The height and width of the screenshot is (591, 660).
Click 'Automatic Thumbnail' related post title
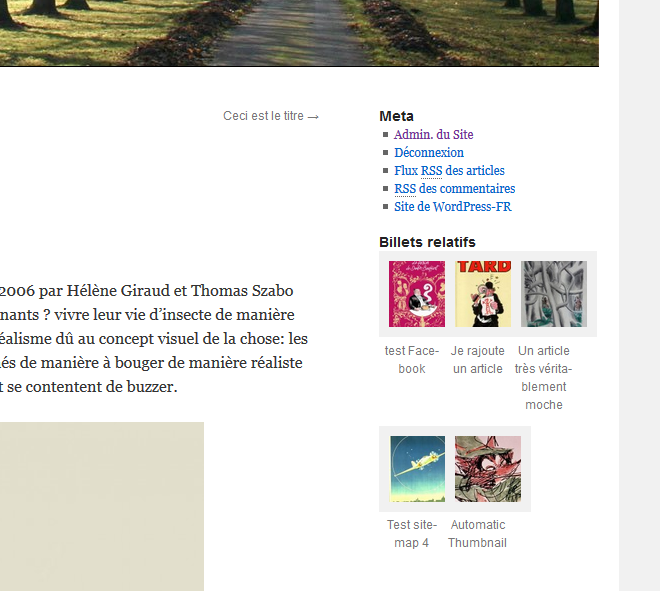478,534
